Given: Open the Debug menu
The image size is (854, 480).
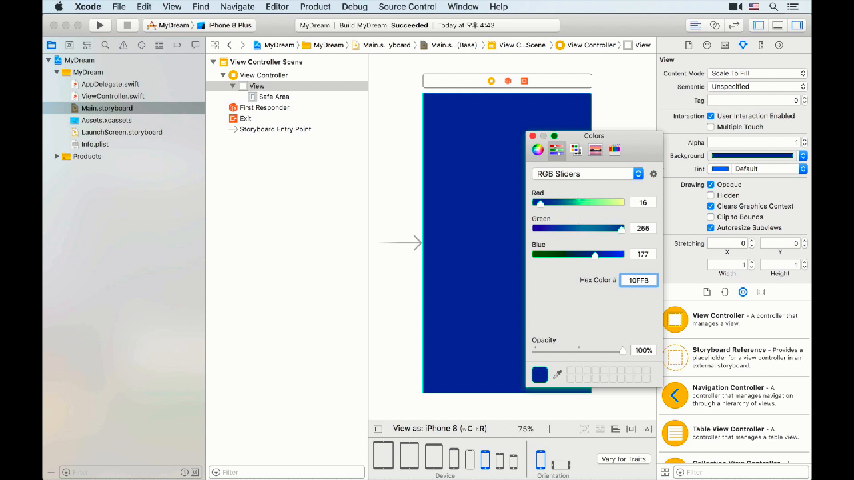Looking at the screenshot, I should tap(355, 7).
